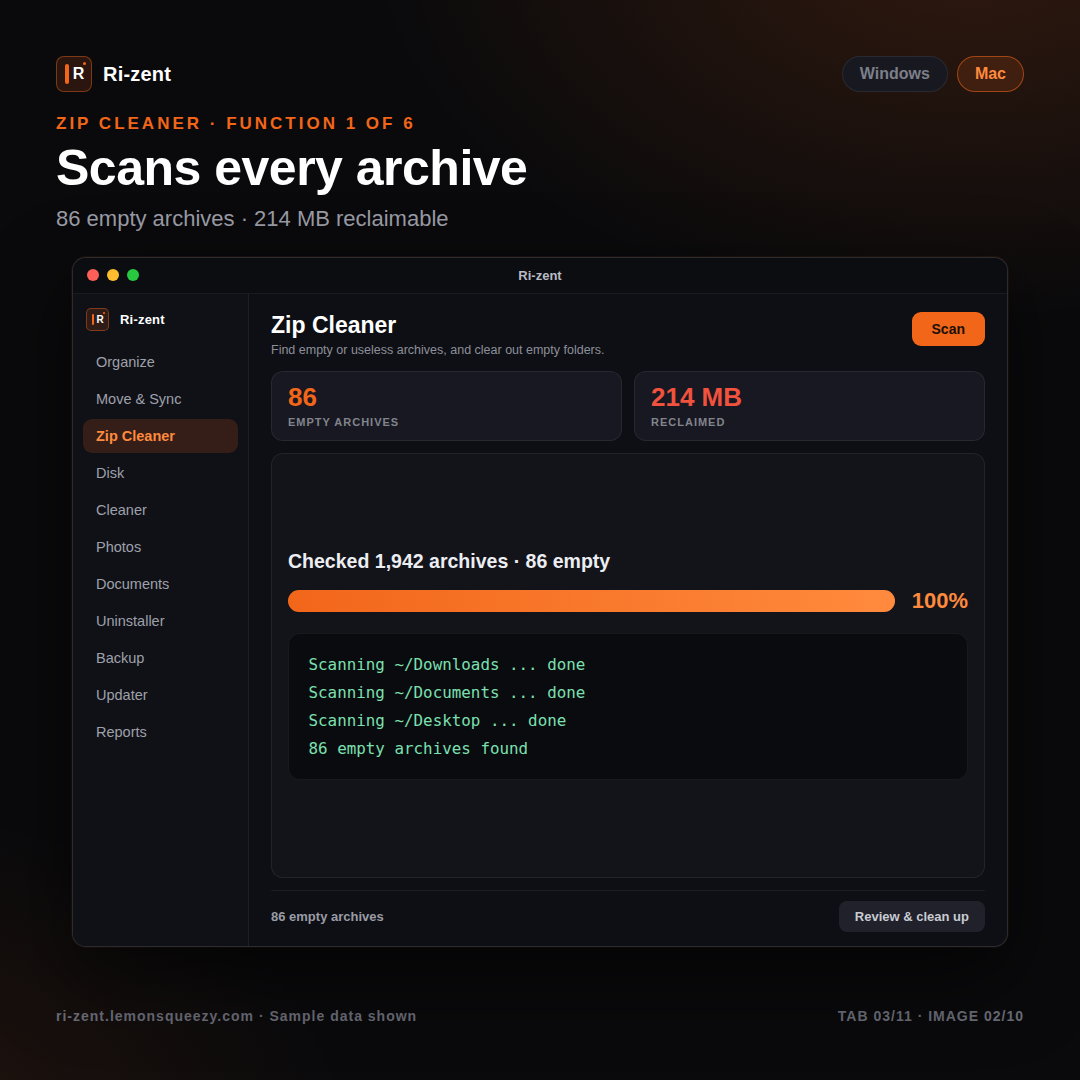Click log line 'Scanning ~/Documents ... done'
1080x1080 pixels.
click(x=446, y=693)
